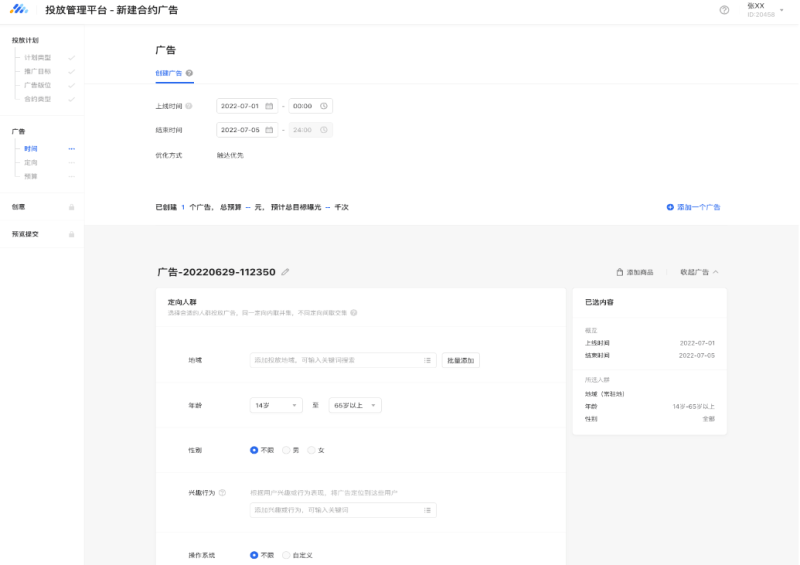Viewport: 800px width, 565px height.
Task: Click the help icon next to 上线时间
Action: (189, 106)
